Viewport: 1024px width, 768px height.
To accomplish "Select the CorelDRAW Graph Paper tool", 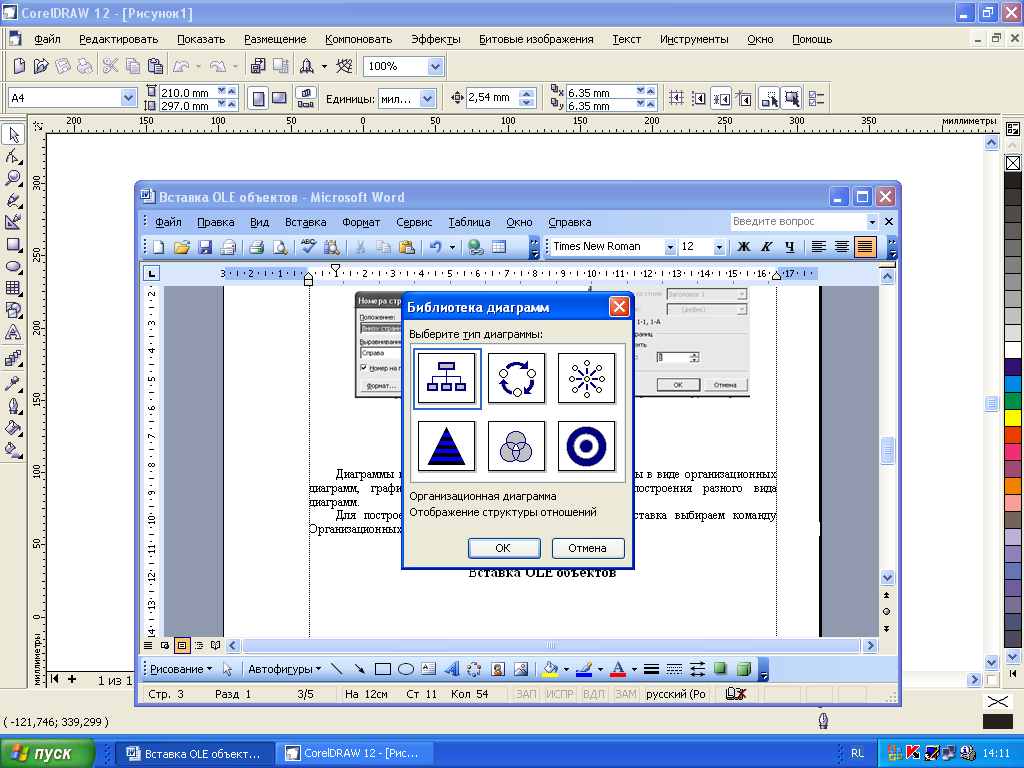I will (x=13, y=288).
